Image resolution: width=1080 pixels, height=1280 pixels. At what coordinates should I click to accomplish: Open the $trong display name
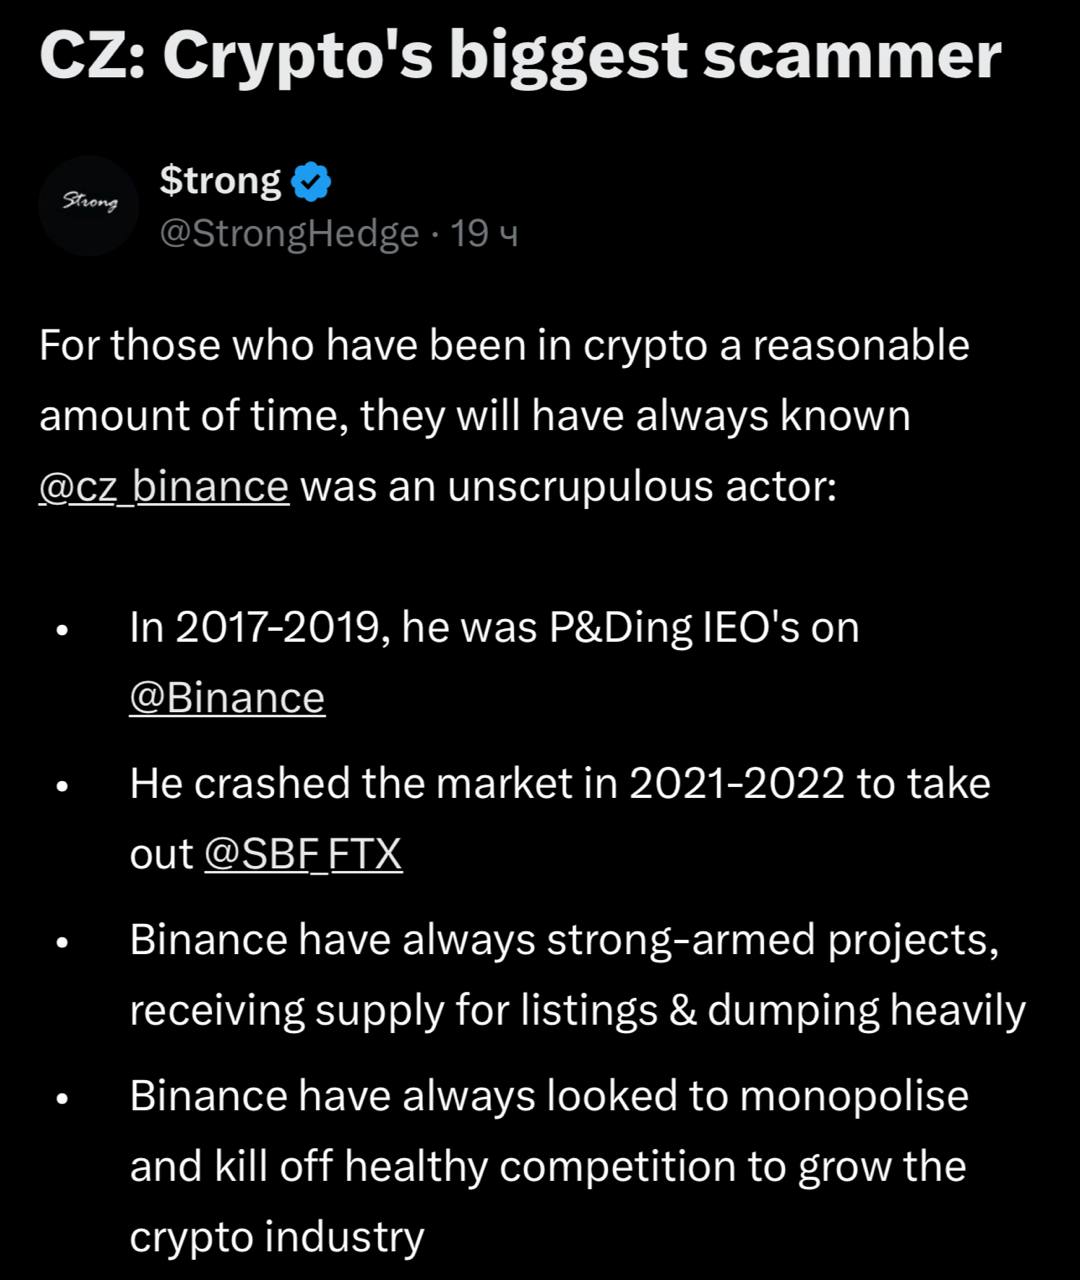[x=220, y=180]
